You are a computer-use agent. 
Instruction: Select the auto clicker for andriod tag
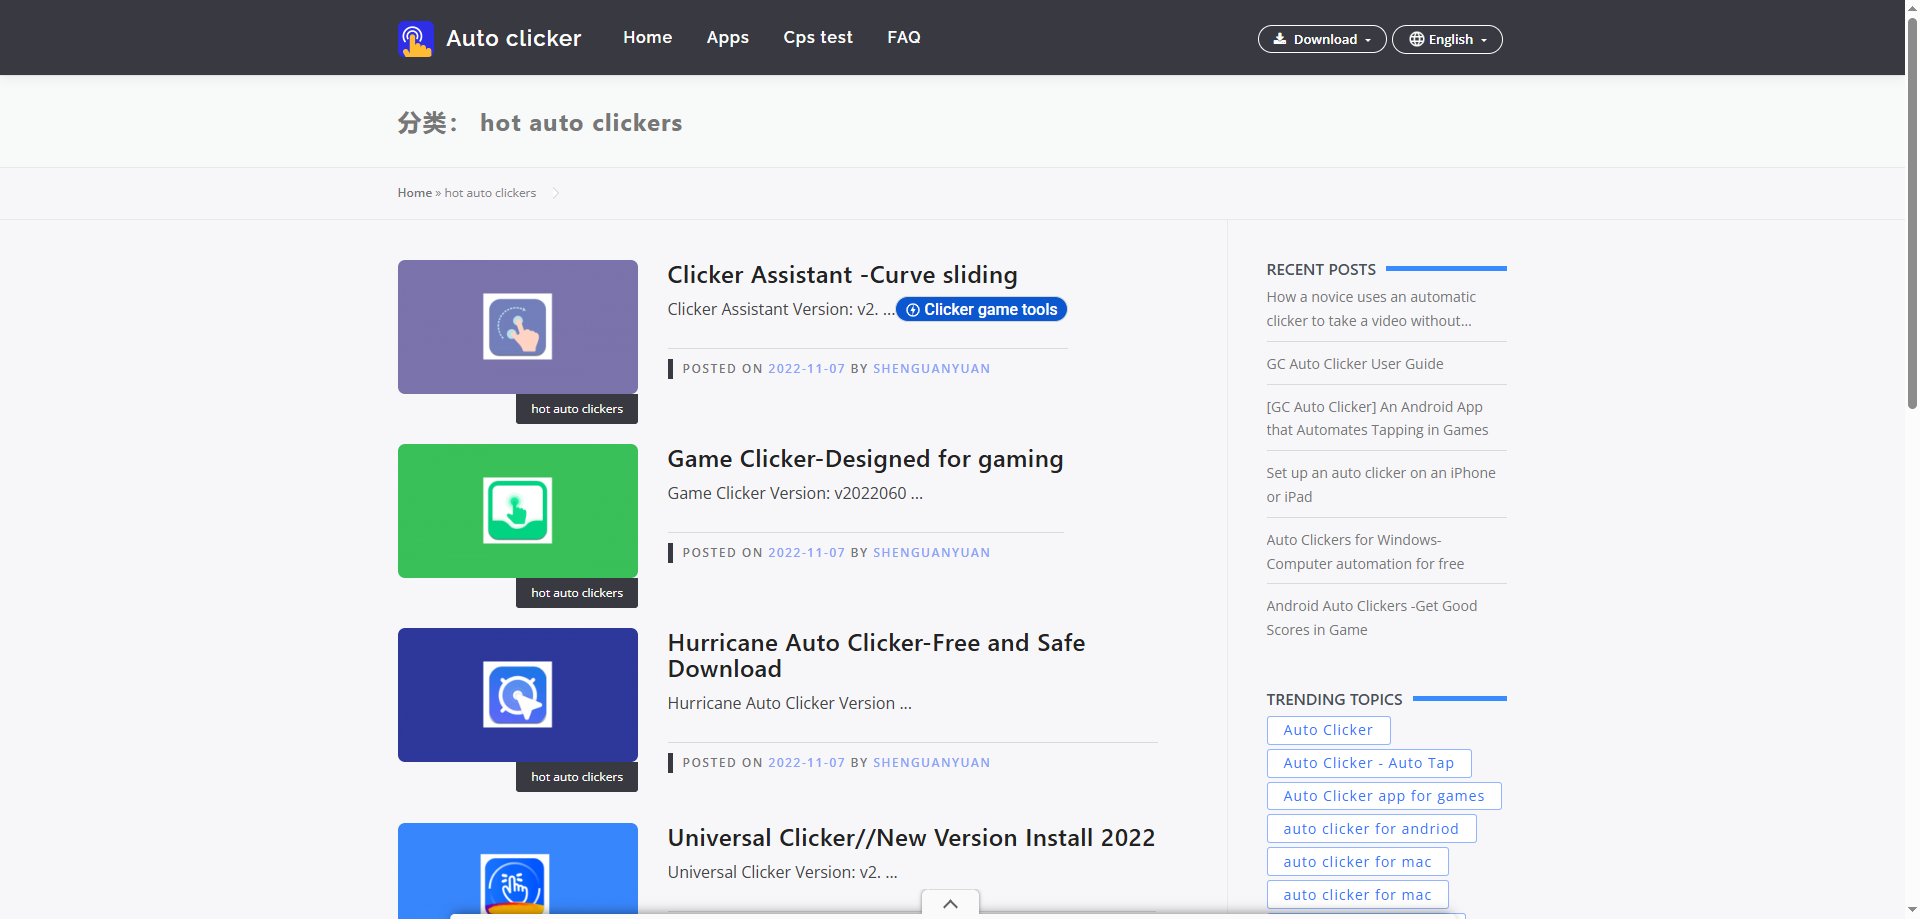[1371, 828]
